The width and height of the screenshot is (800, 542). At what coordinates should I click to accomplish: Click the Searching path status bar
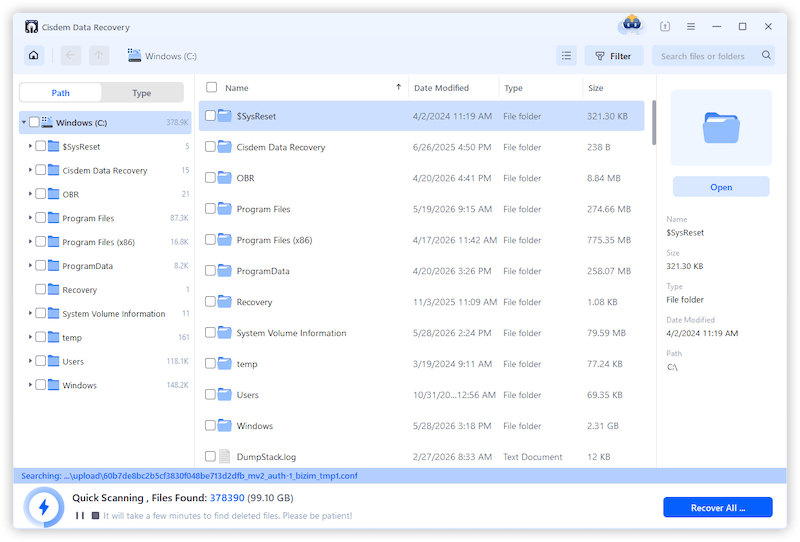pyautogui.click(x=400, y=476)
